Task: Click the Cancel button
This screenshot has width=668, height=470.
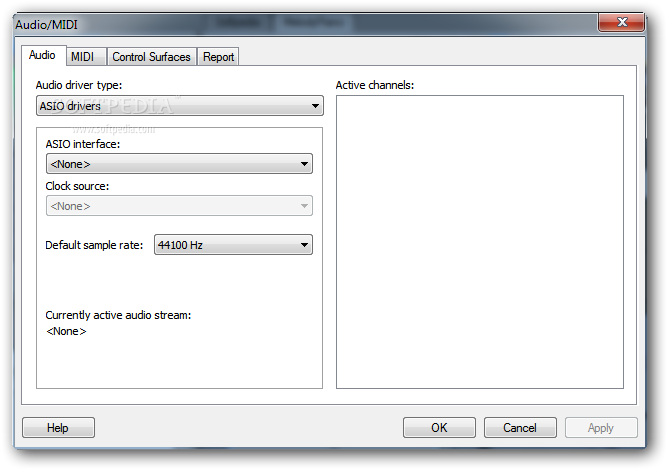Action: (x=520, y=427)
